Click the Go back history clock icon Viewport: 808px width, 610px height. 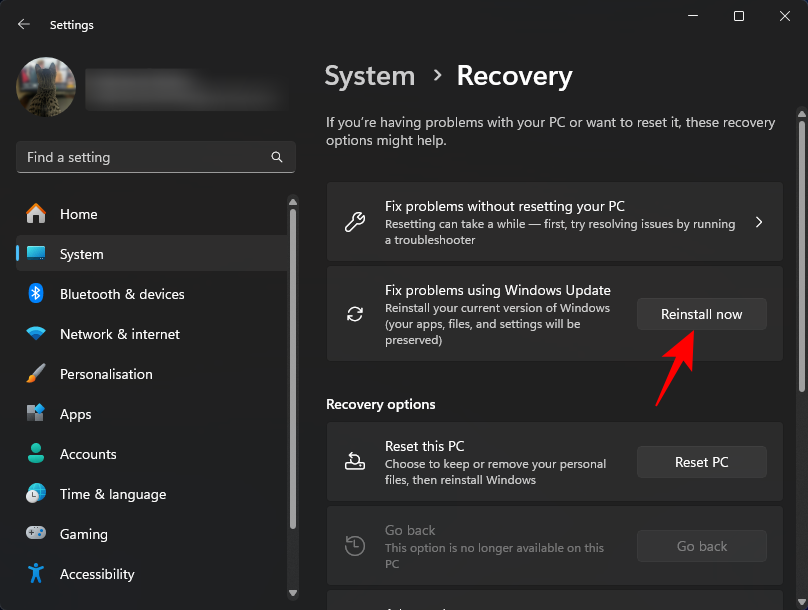point(355,546)
